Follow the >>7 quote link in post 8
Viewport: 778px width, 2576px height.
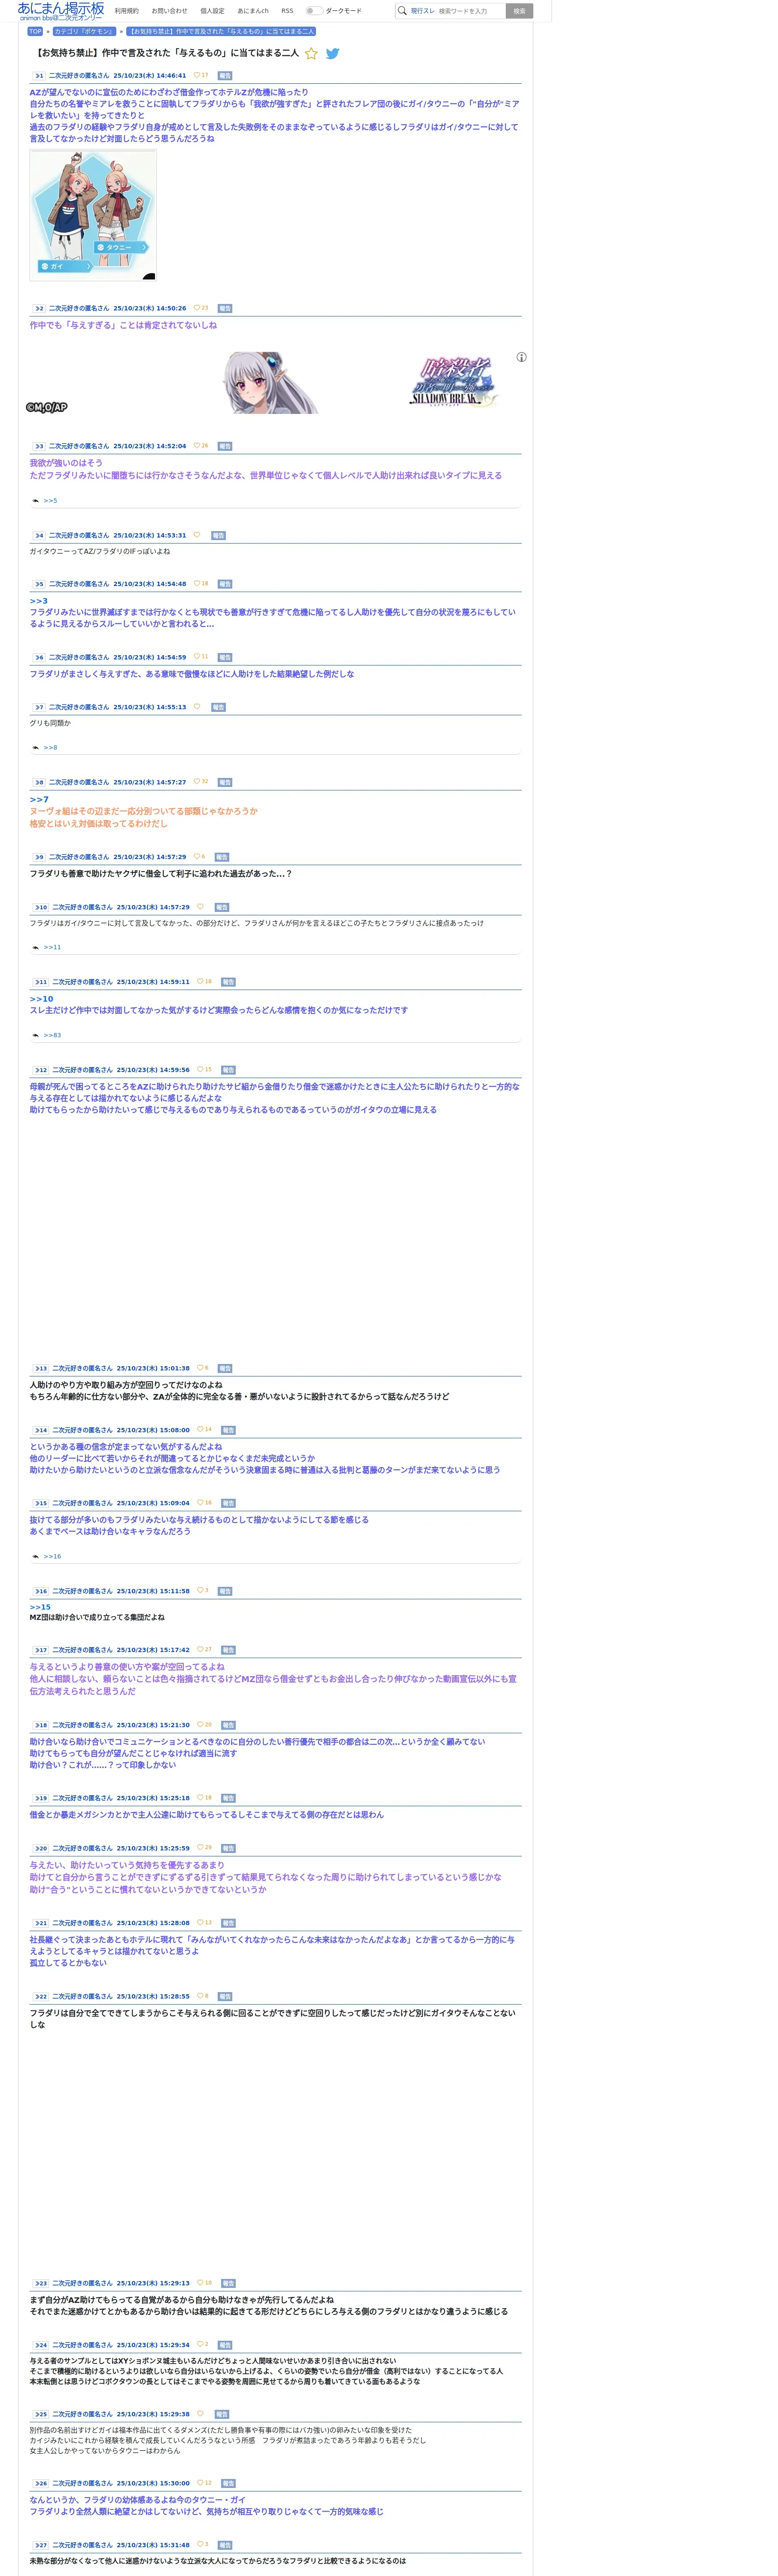click(39, 800)
